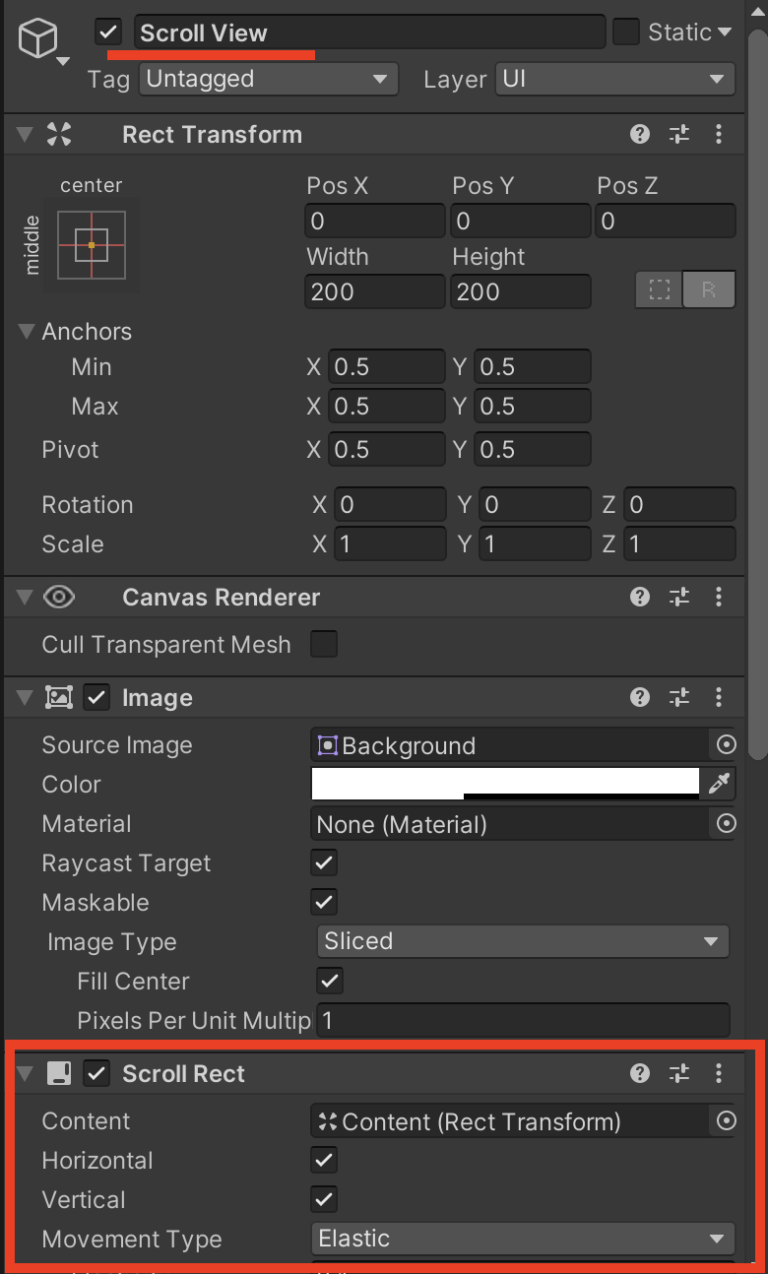Viewport: 768px width, 1274px height.
Task: Click the Scroll Rect component icon
Action: coord(59,1073)
